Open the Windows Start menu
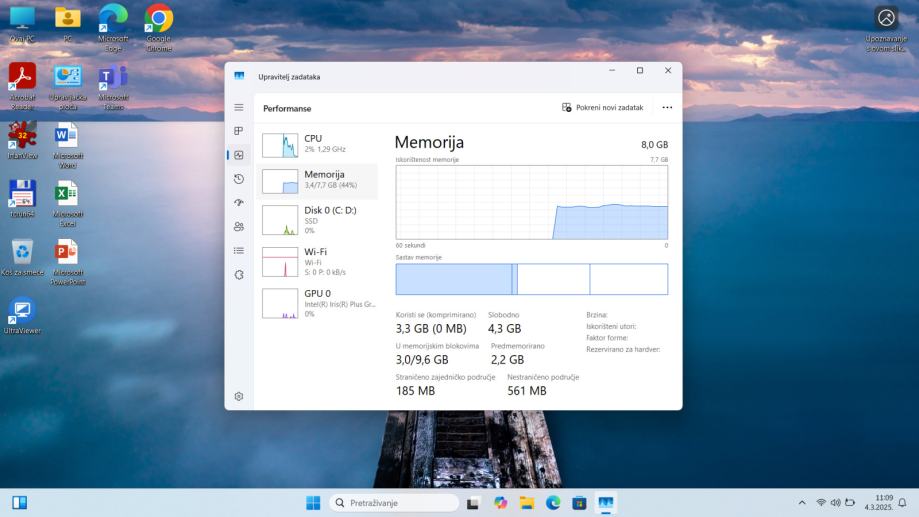 pyautogui.click(x=313, y=503)
